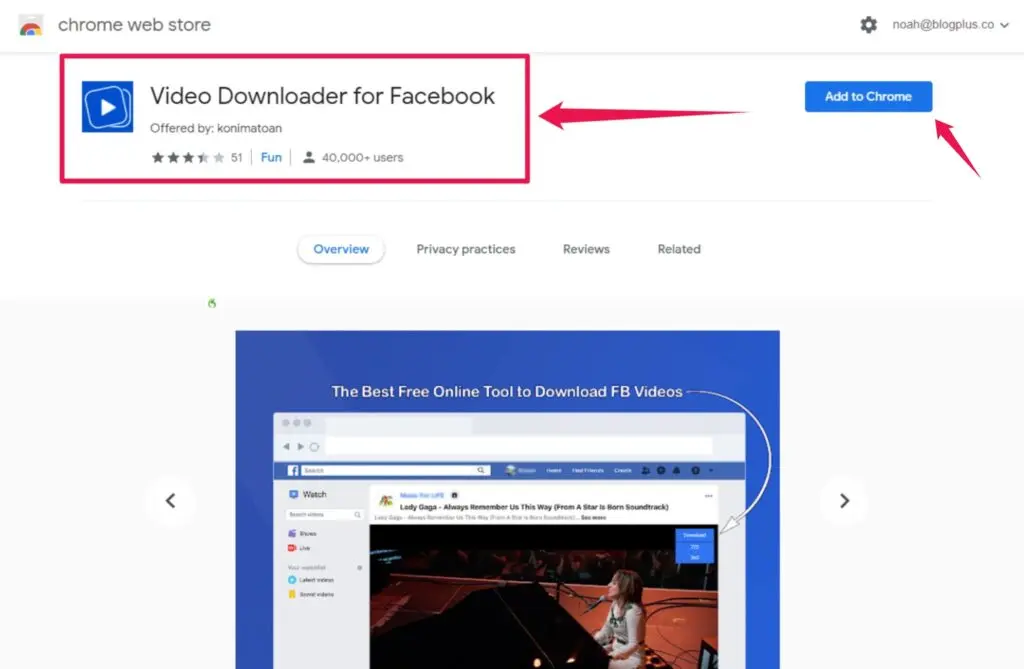The width and height of the screenshot is (1024, 669).
Task: Click the Download button in the preview screenshot
Action: click(x=694, y=535)
